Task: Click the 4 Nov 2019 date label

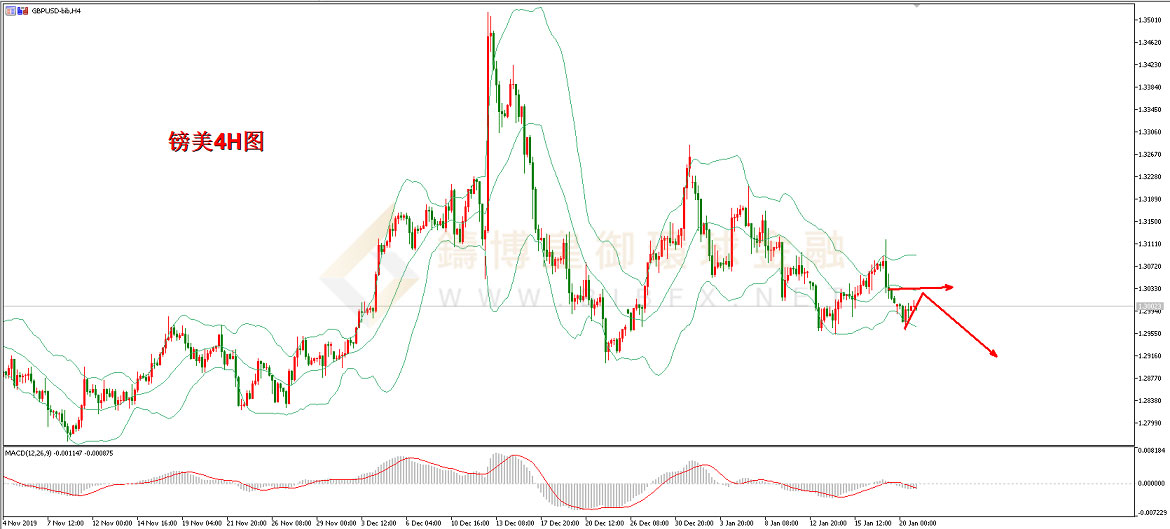Action: click(22, 522)
